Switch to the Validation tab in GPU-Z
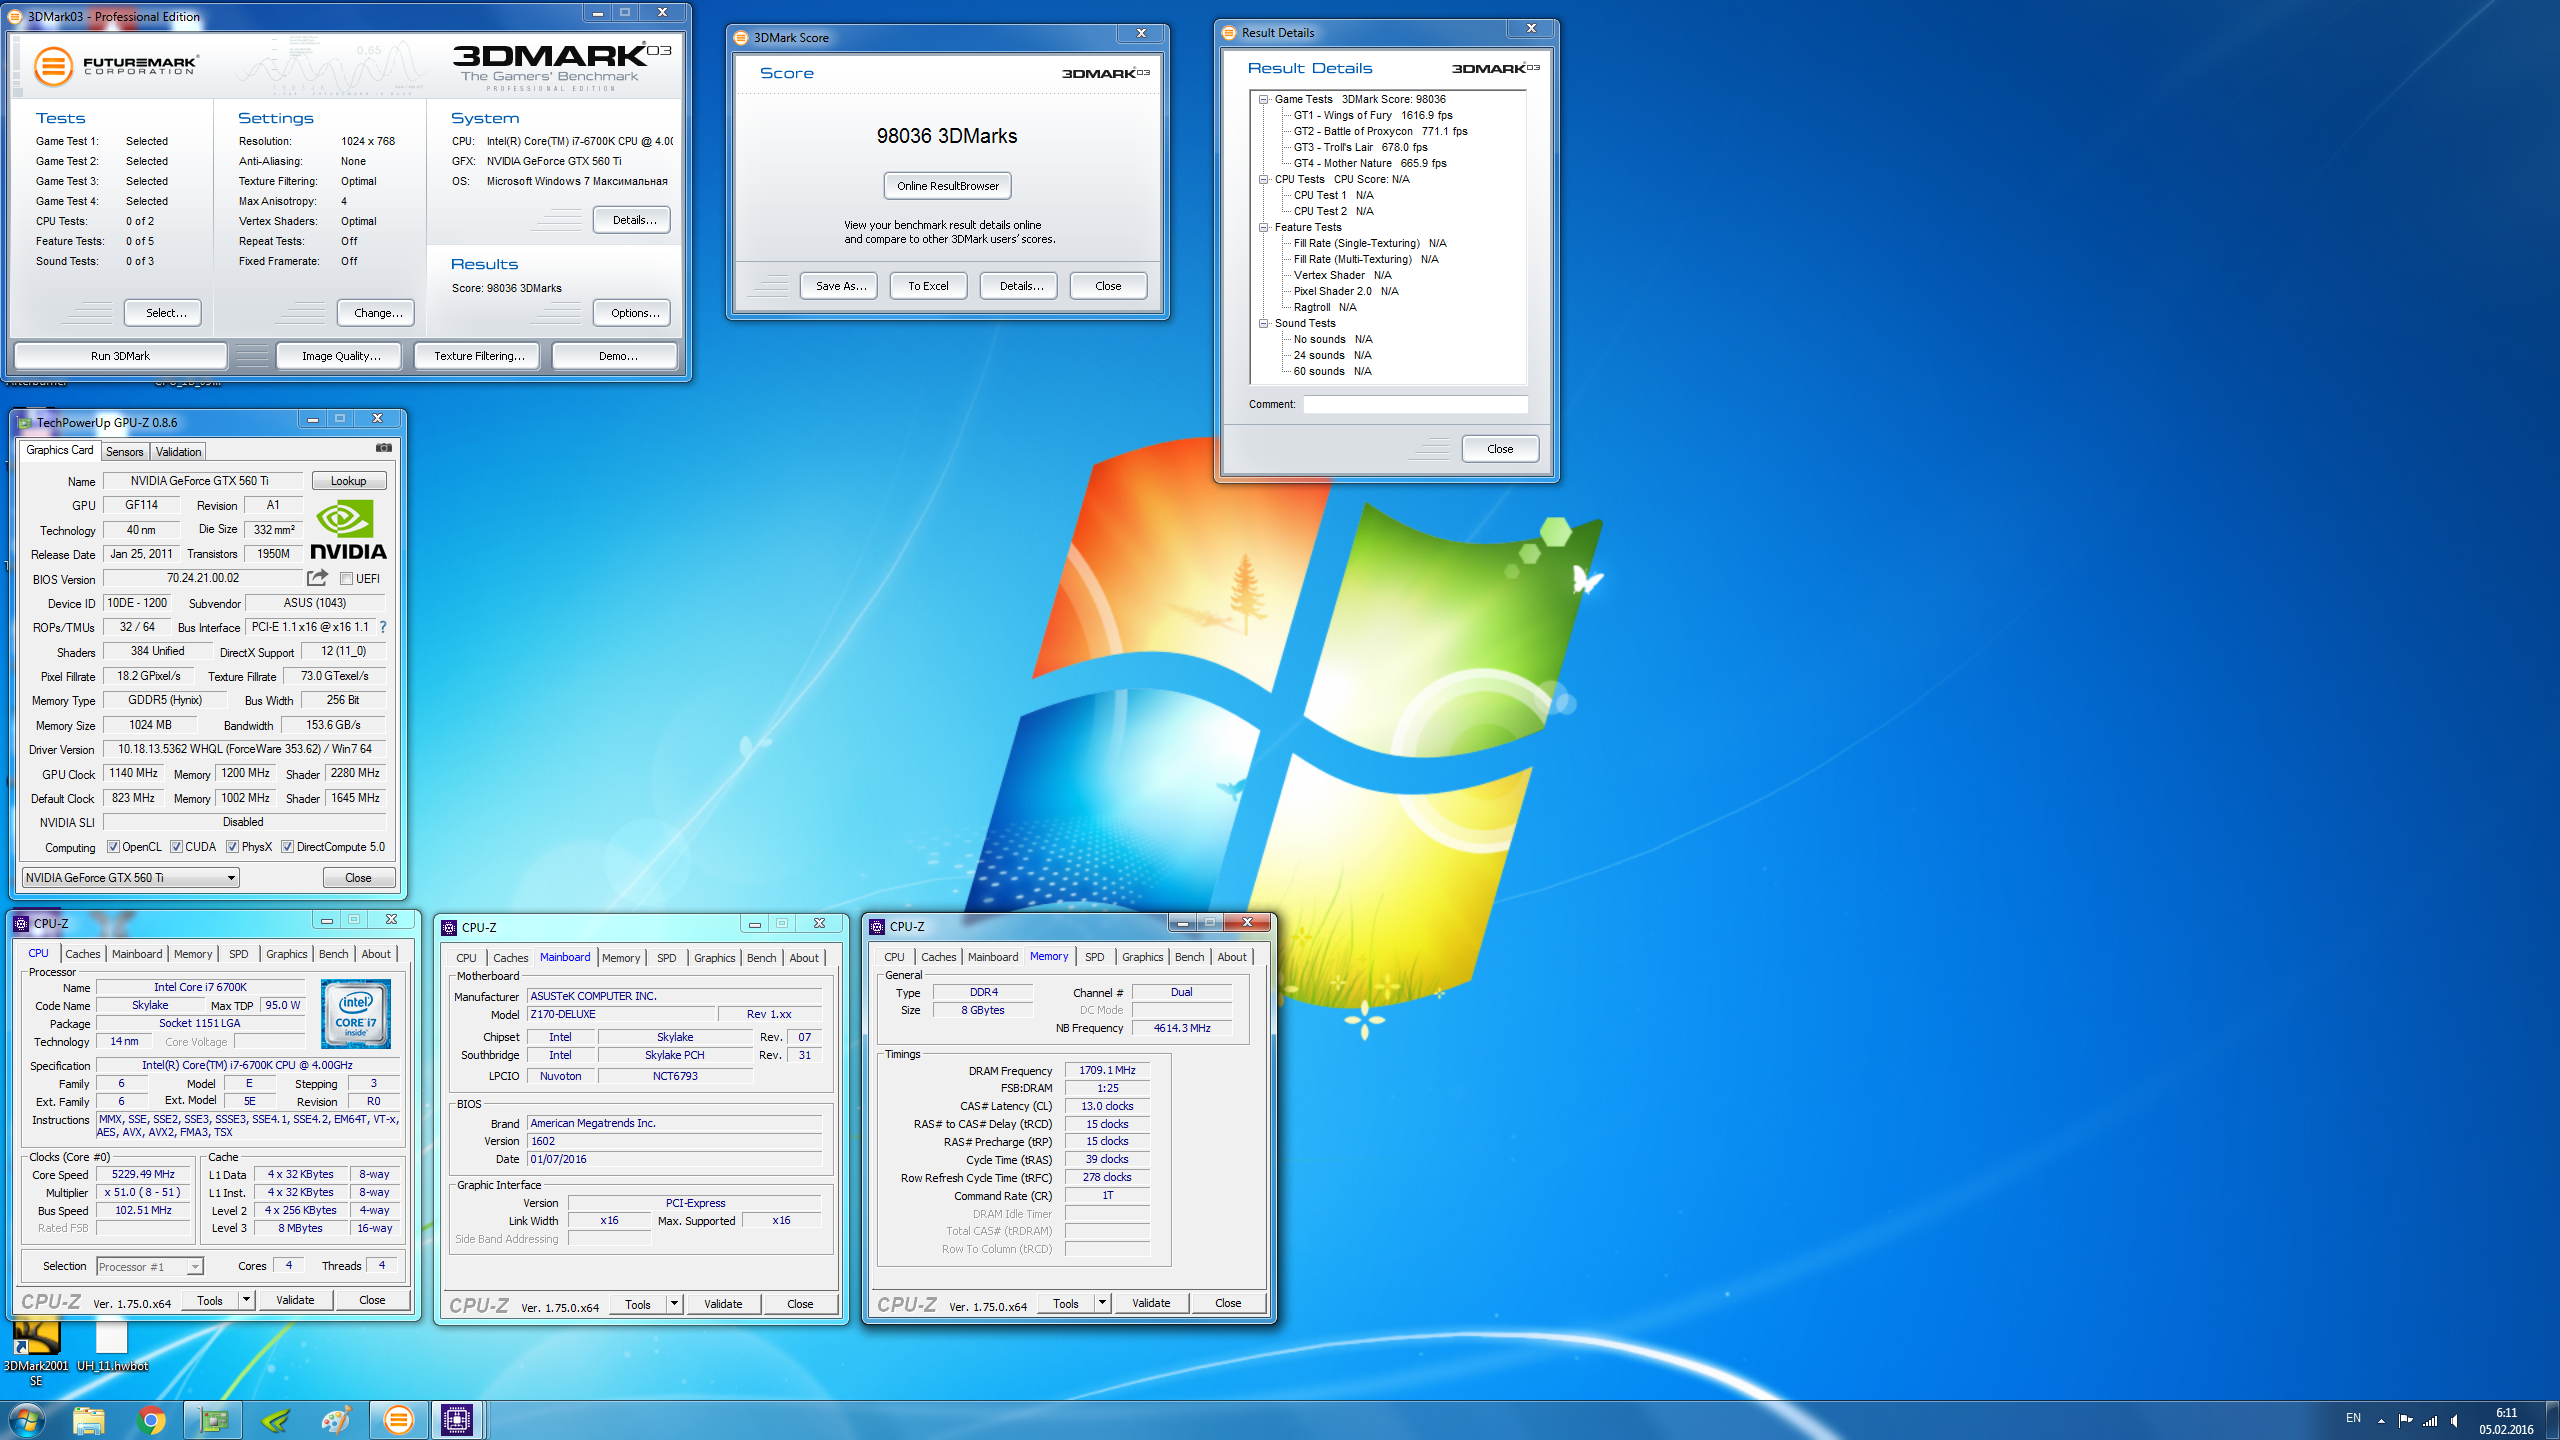Image resolution: width=2560 pixels, height=1440 pixels. pyautogui.click(x=178, y=452)
